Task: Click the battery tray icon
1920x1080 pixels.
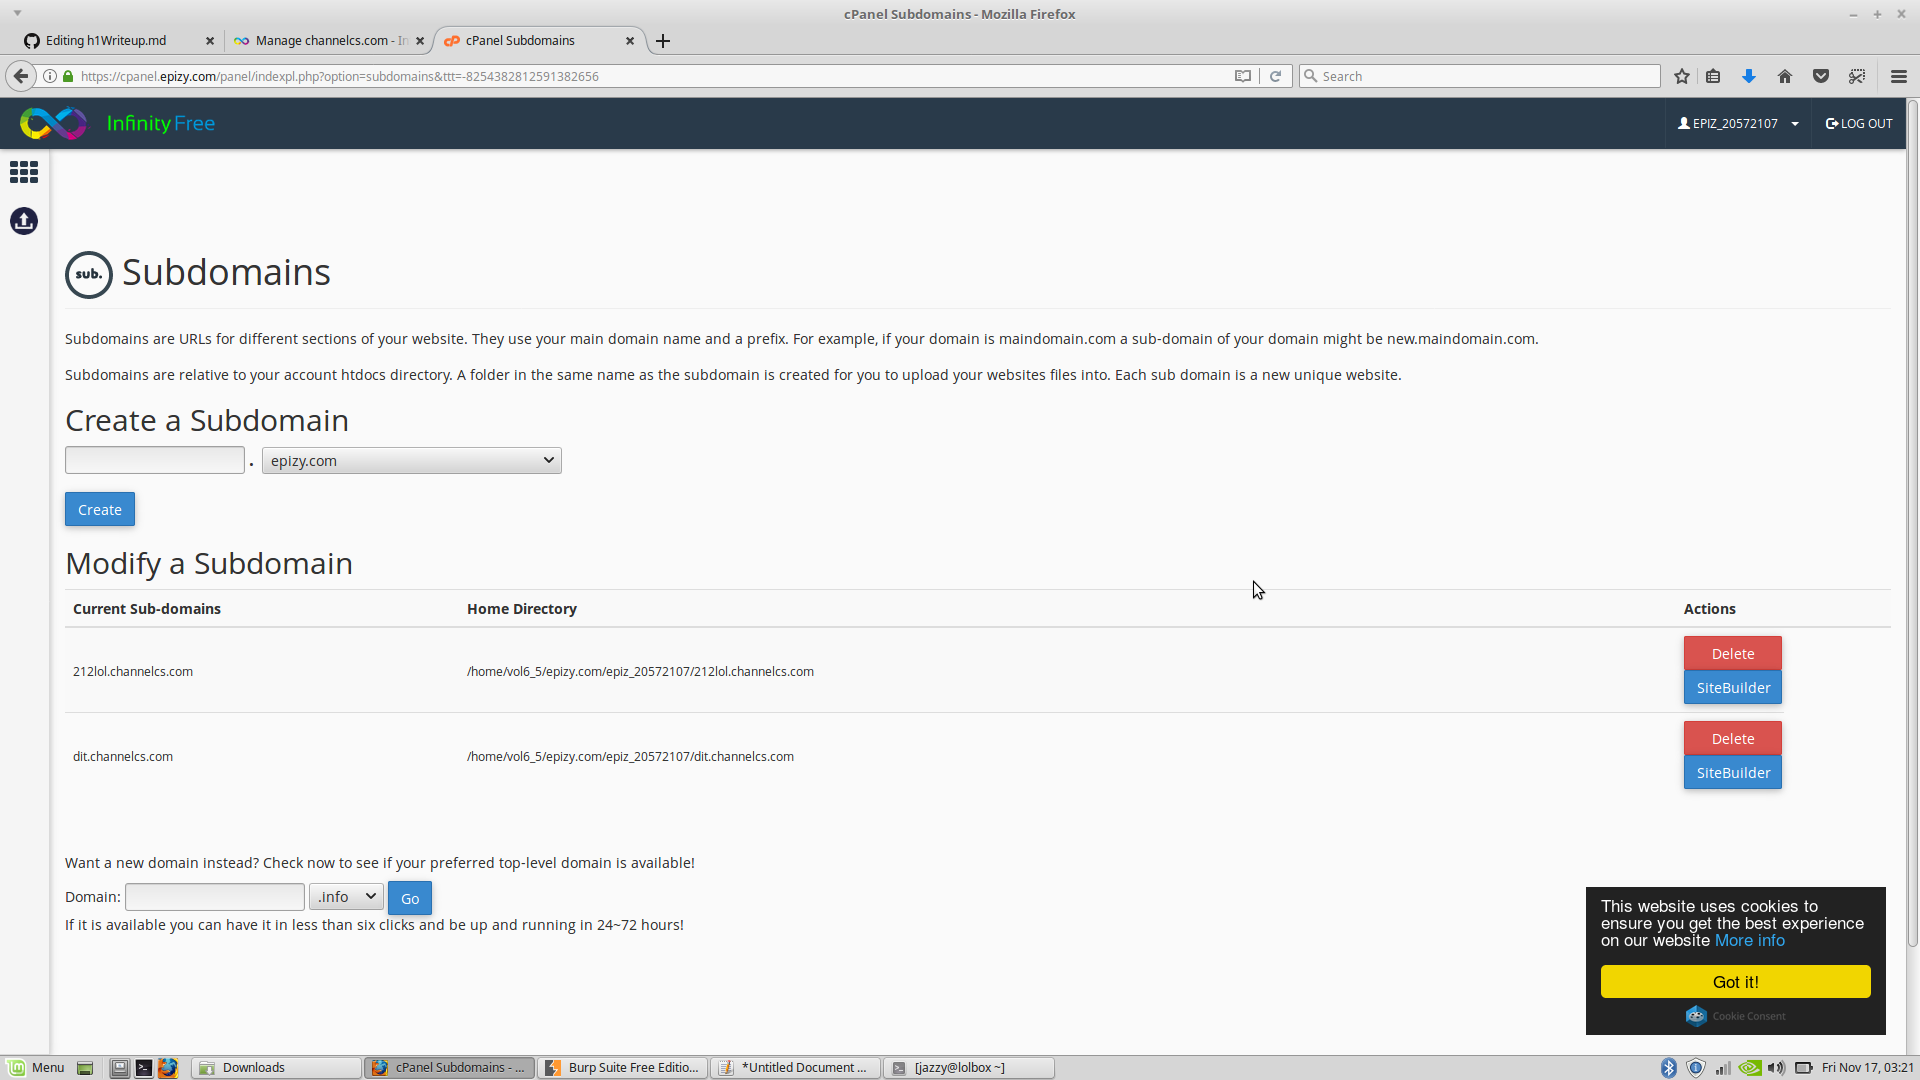Action: pos(1804,1068)
